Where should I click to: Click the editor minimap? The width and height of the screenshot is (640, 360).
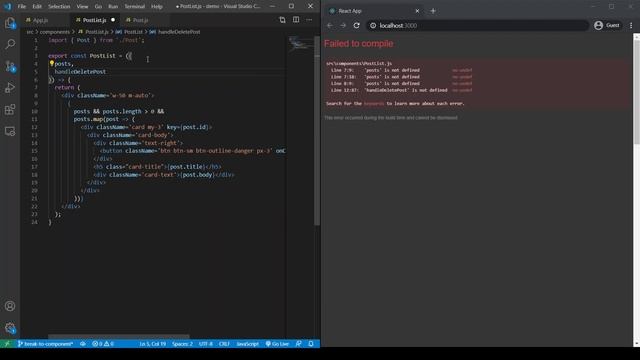[300, 43]
